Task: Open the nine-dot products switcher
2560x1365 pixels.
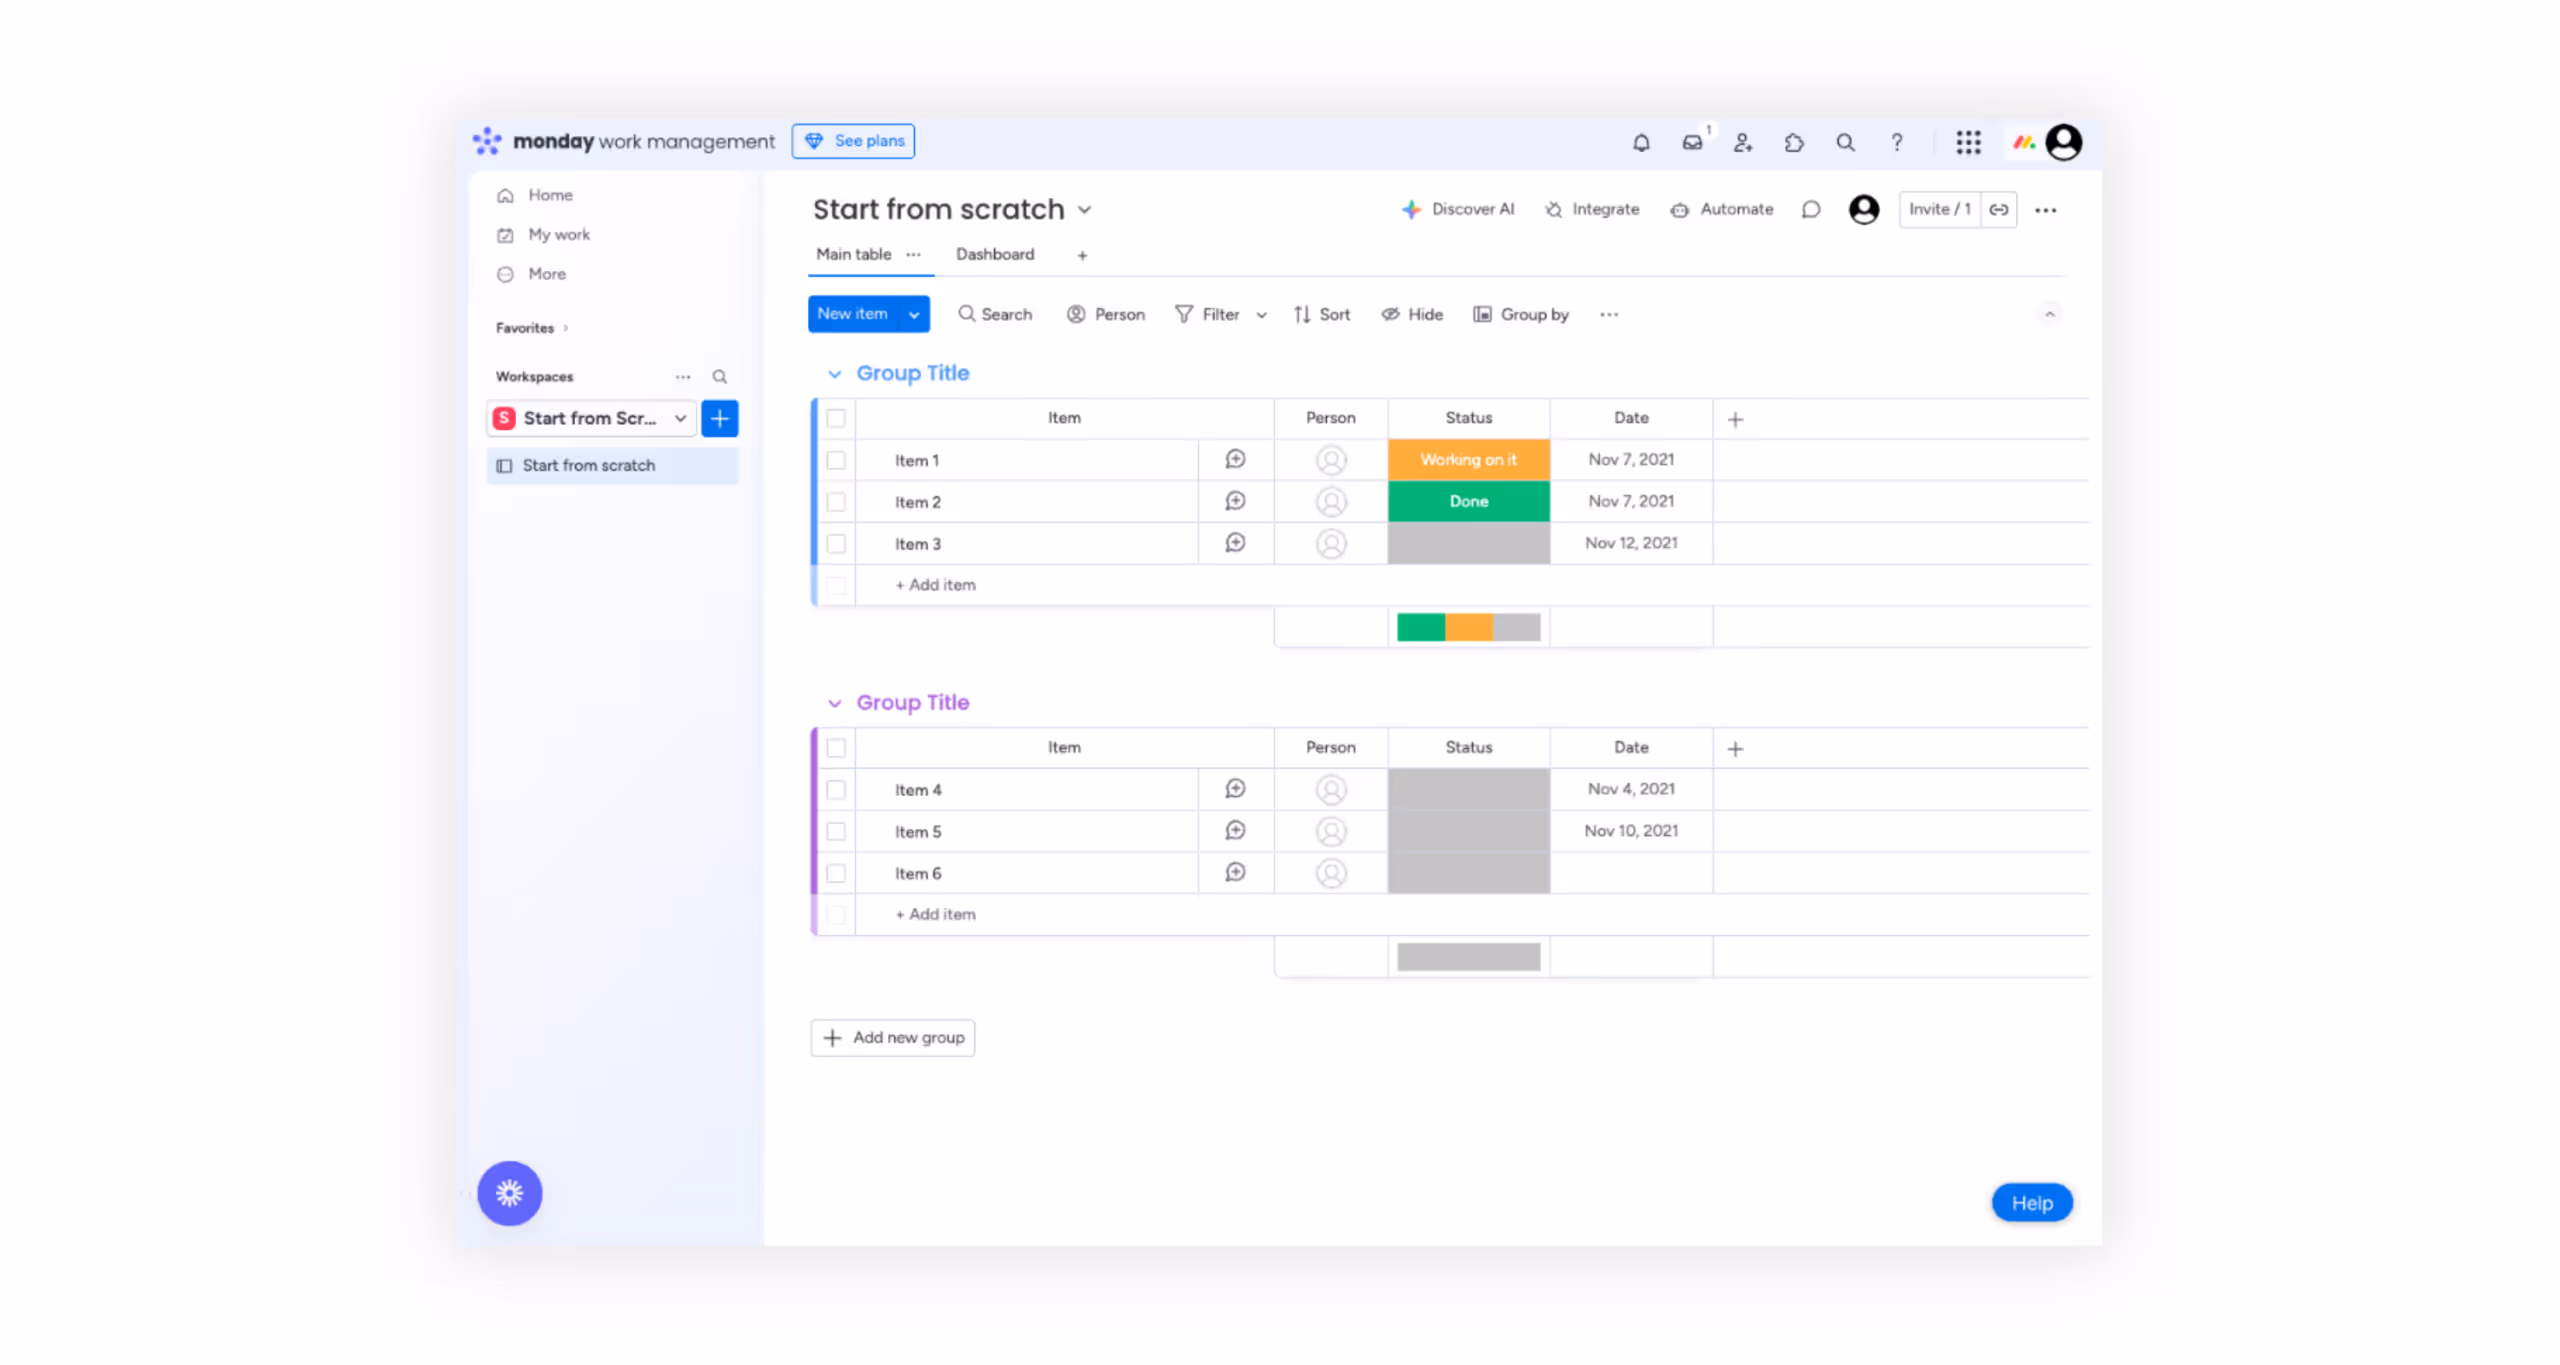Action: pyautogui.click(x=1968, y=143)
